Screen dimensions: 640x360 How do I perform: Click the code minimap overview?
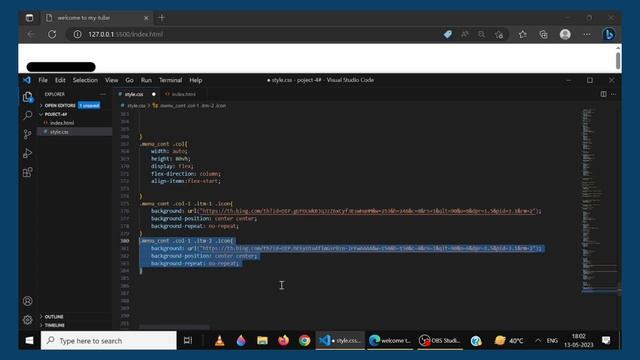click(x=599, y=200)
